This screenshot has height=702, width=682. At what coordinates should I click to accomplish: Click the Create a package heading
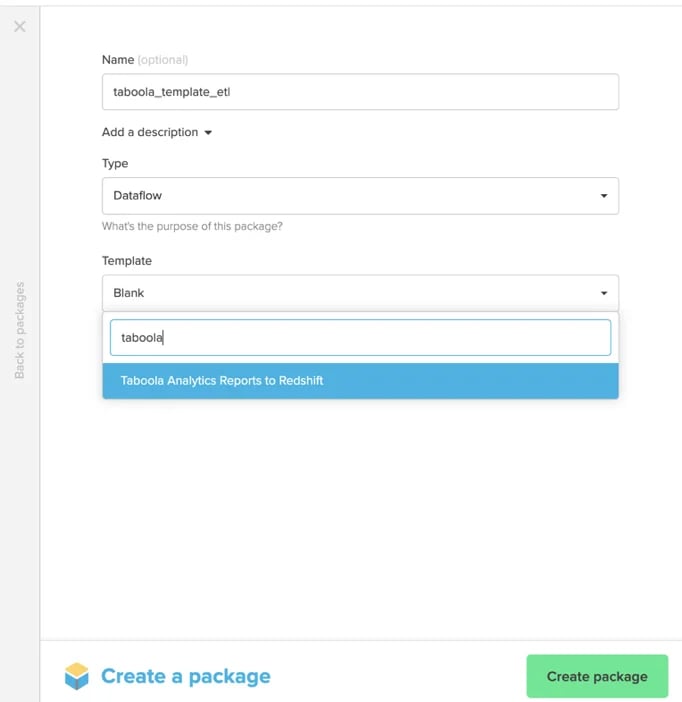185,676
